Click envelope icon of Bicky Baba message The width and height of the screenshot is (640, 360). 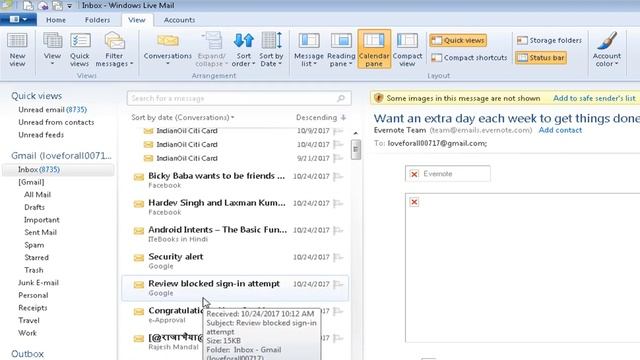coord(139,177)
